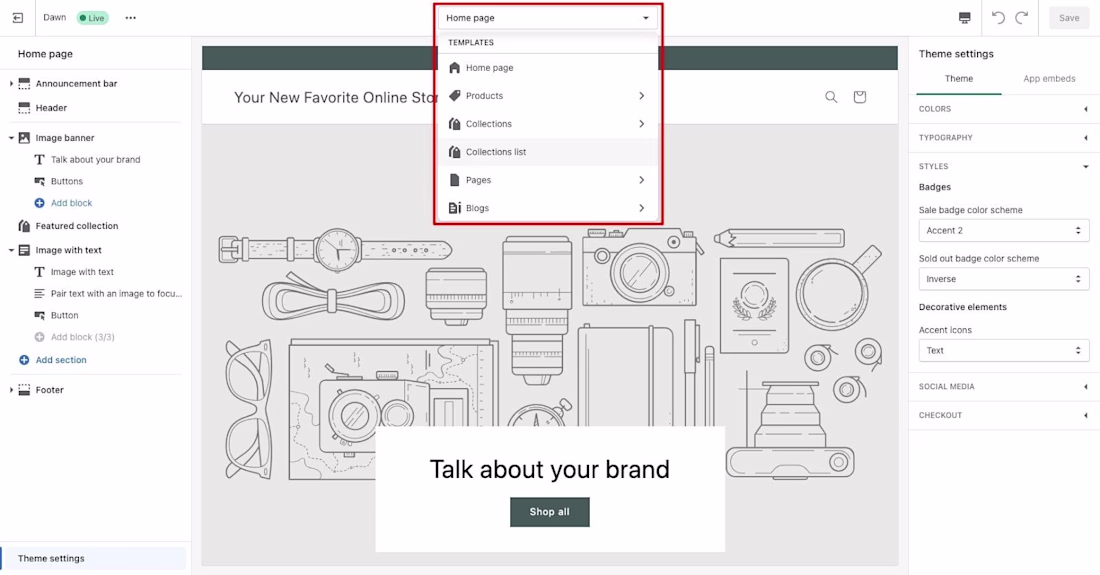
Task: Expand the Pages submenu chevron
Action: click(641, 180)
